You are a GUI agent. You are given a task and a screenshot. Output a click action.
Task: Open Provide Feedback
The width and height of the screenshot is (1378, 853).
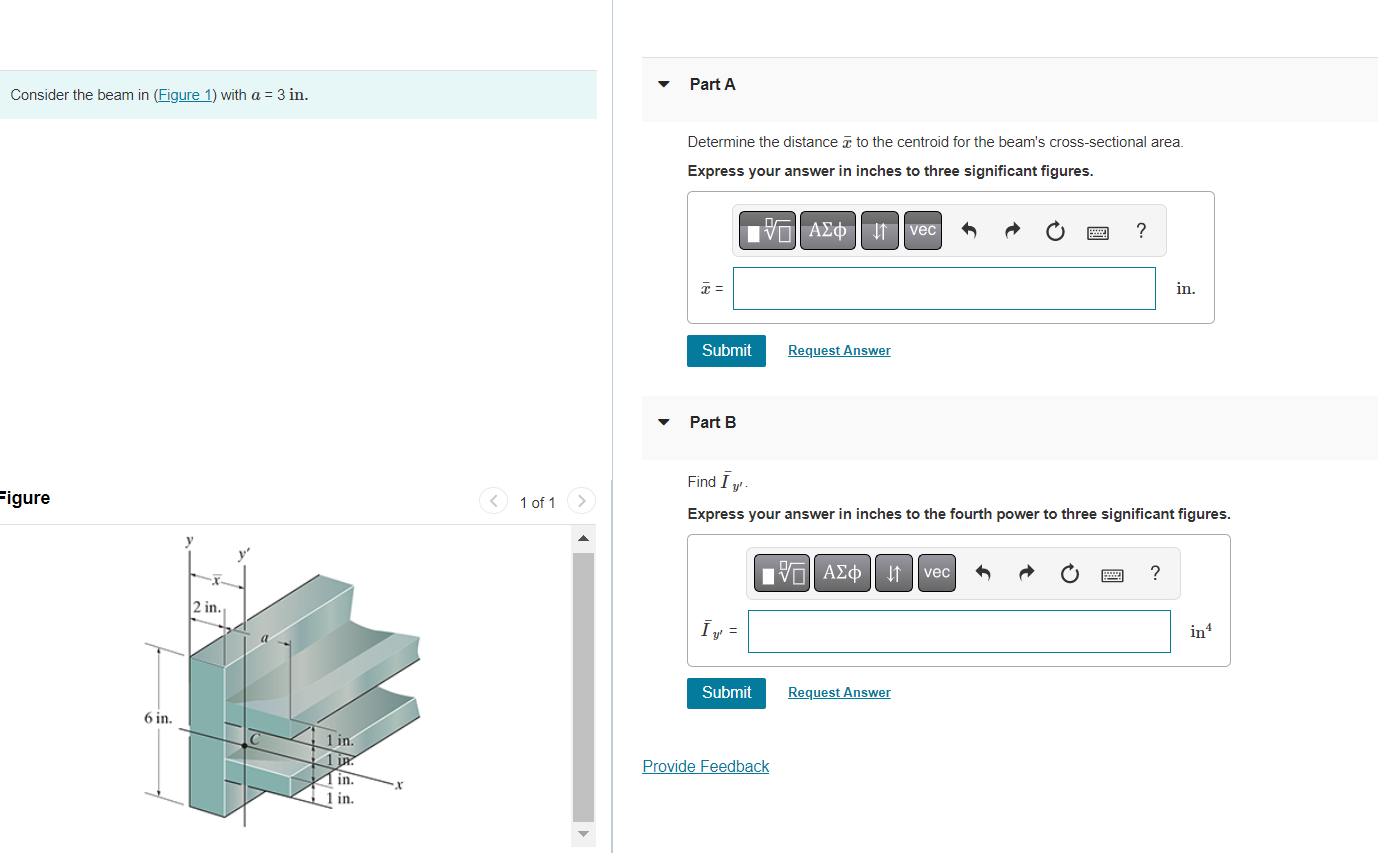click(705, 766)
